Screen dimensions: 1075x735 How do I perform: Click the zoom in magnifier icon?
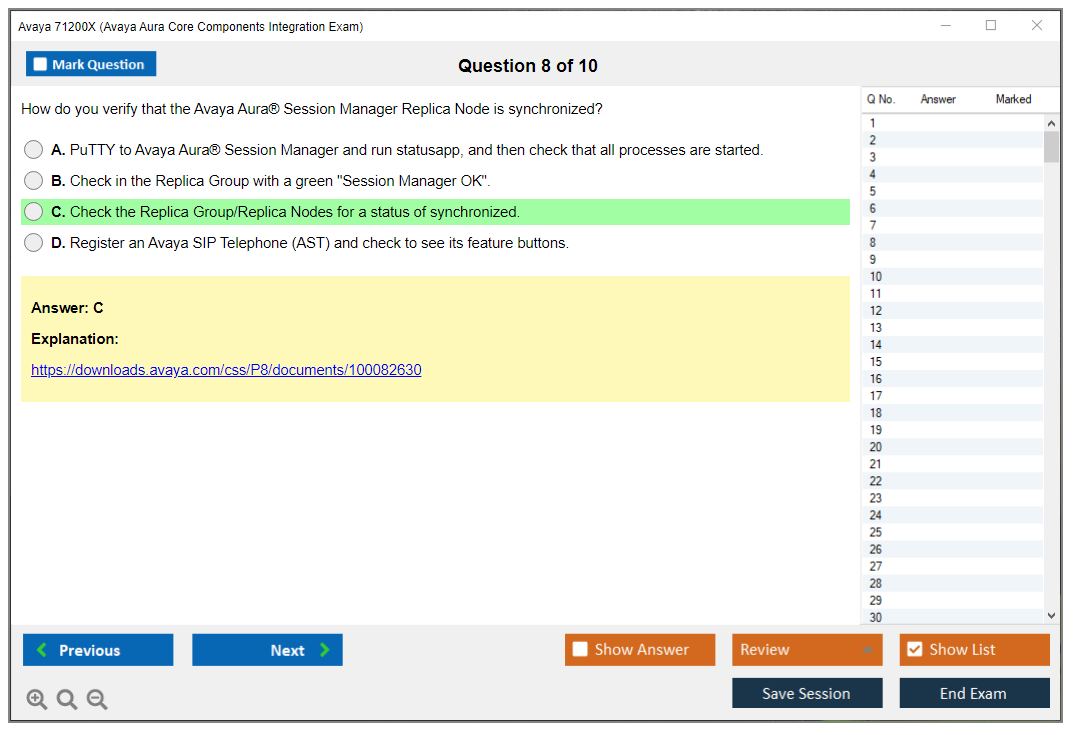(x=37, y=700)
